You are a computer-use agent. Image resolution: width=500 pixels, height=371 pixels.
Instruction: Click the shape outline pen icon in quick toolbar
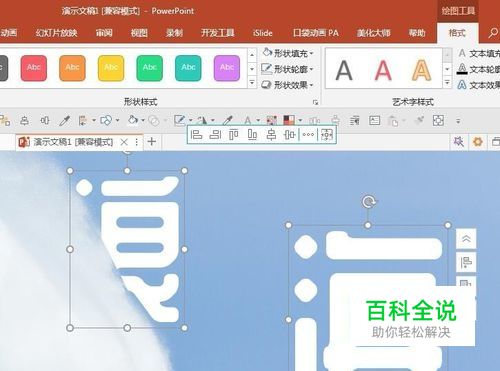[180, 120]
